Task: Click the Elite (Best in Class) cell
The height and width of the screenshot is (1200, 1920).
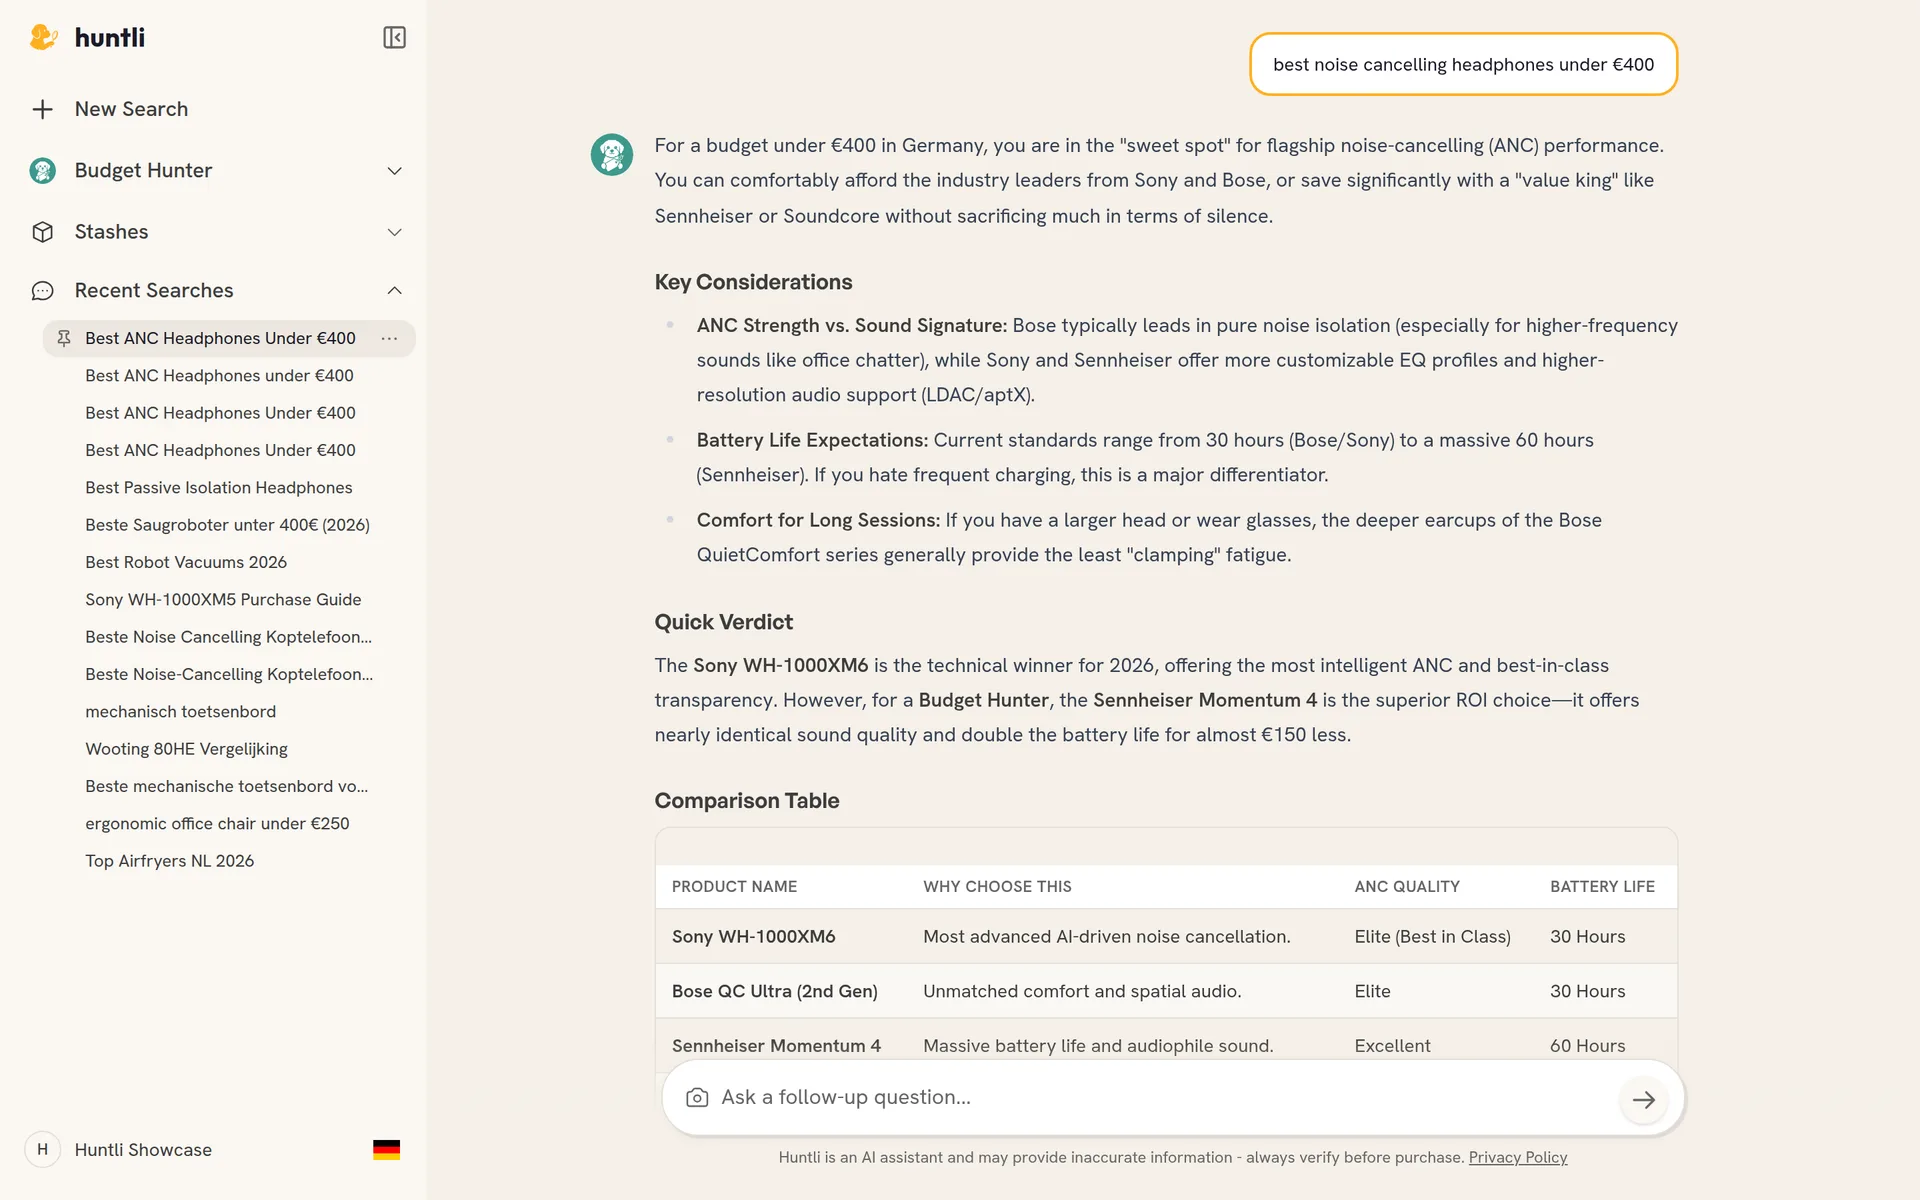Action: 1432,937
